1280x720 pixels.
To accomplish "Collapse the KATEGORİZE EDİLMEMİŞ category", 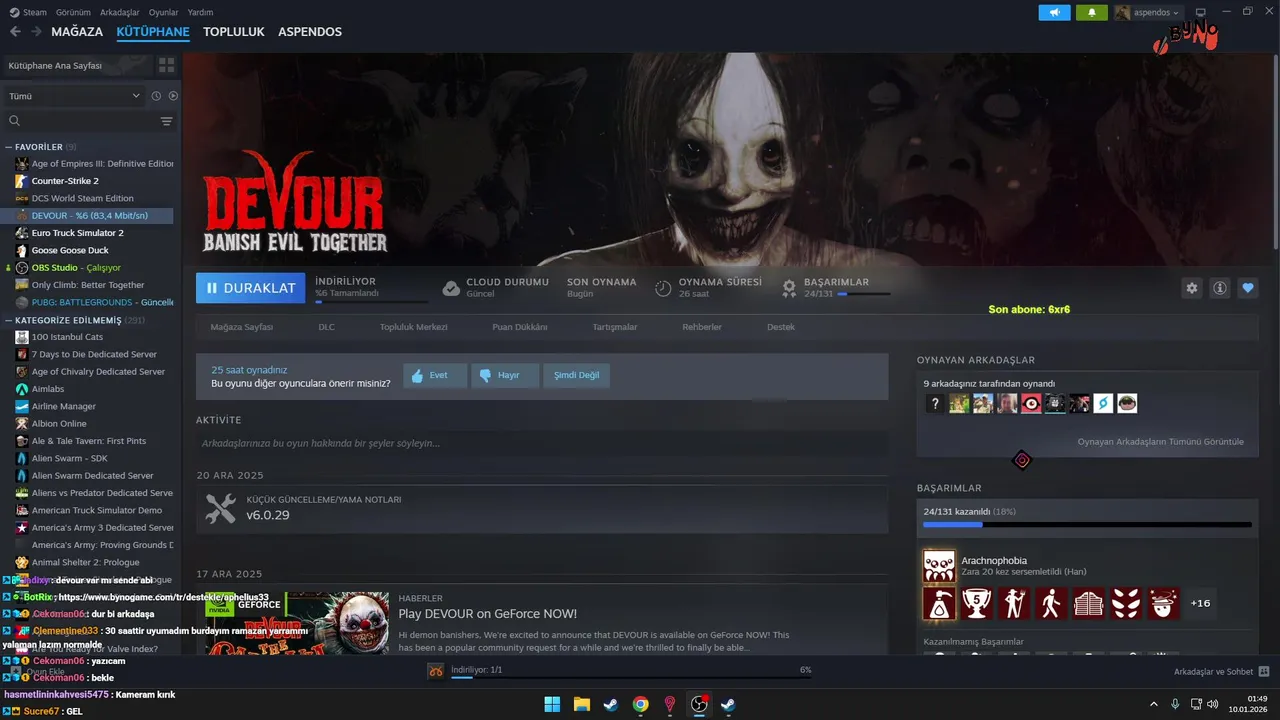I will click(x=8, y=320).
